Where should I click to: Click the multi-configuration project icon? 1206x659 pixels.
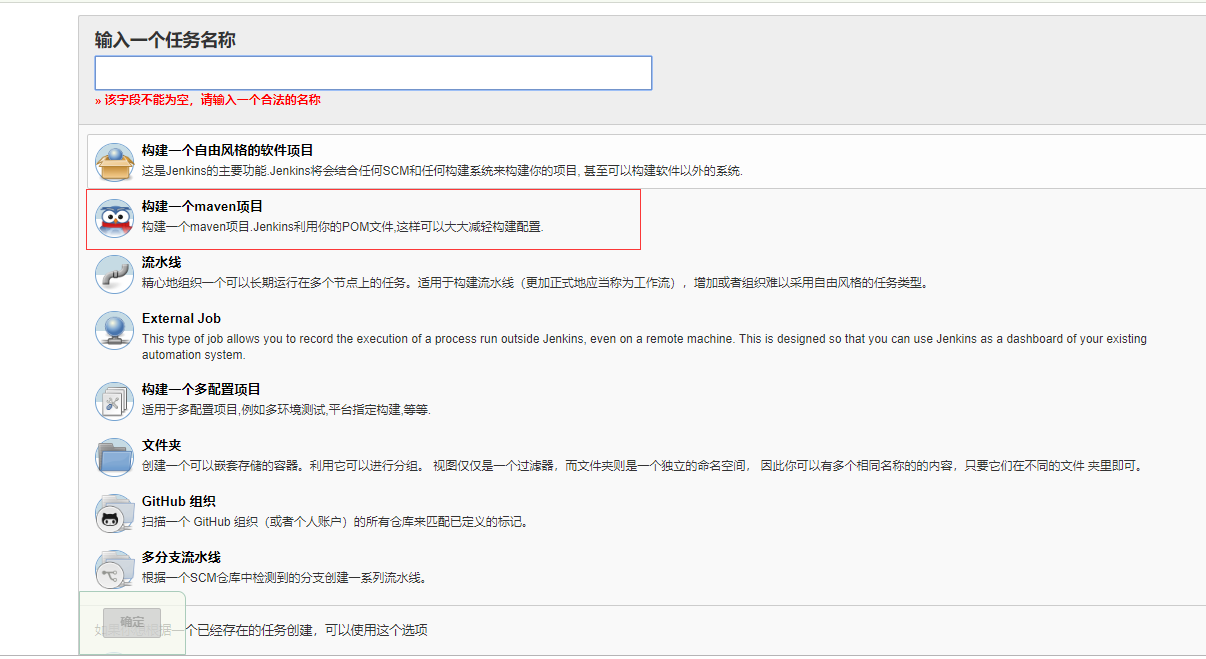(x=114, y=401)
